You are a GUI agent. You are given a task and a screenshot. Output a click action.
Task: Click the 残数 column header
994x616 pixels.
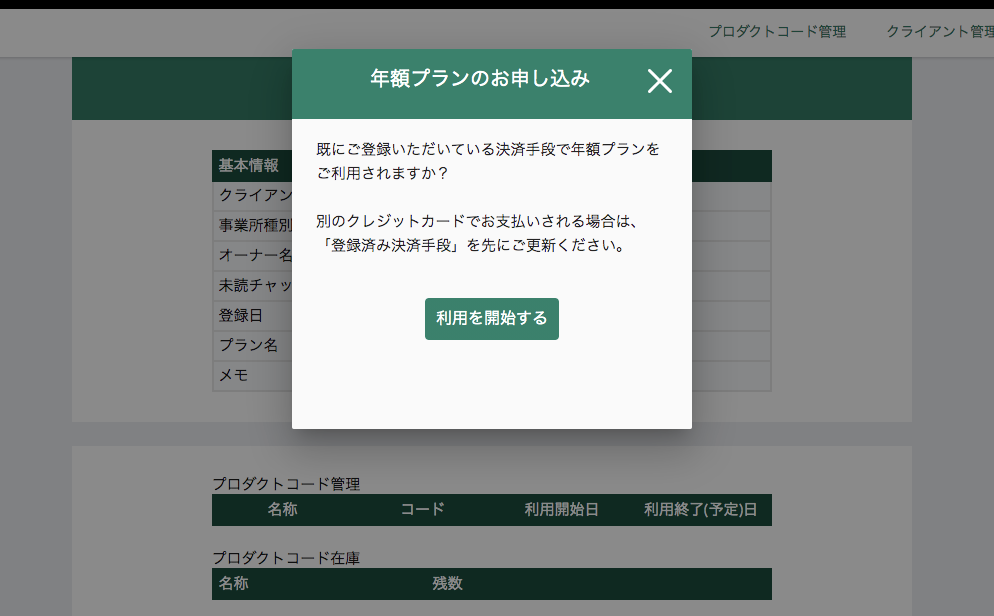tap(448, 584)
